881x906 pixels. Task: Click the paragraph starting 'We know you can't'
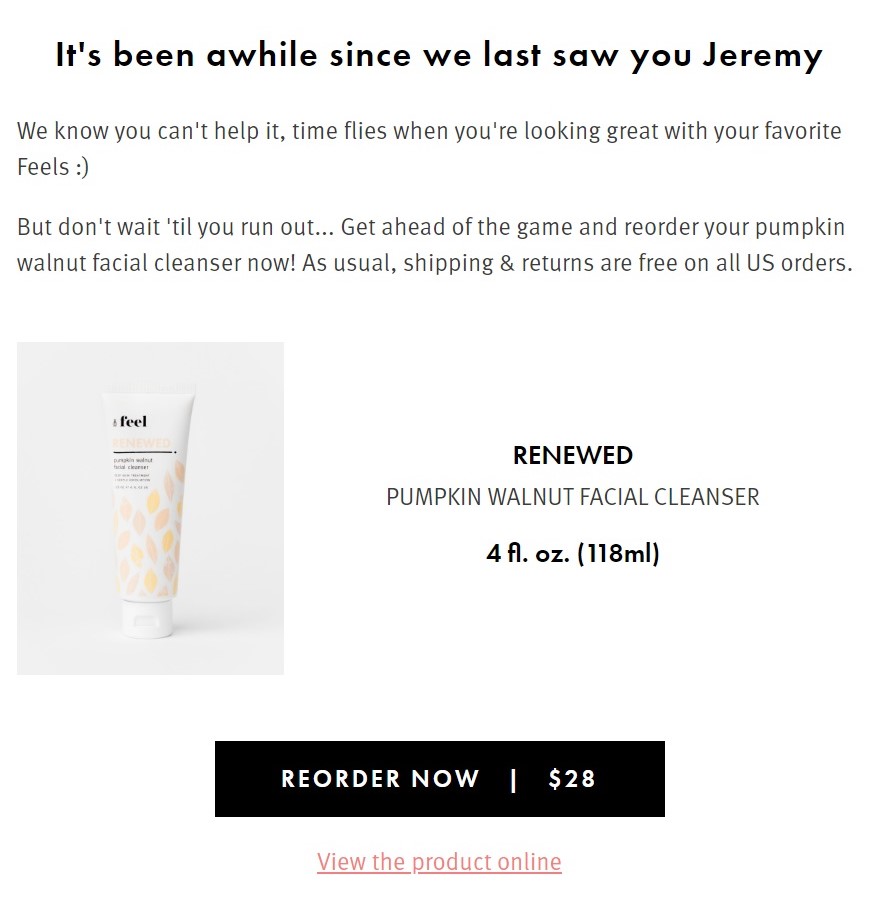click(x=429, y=148)
